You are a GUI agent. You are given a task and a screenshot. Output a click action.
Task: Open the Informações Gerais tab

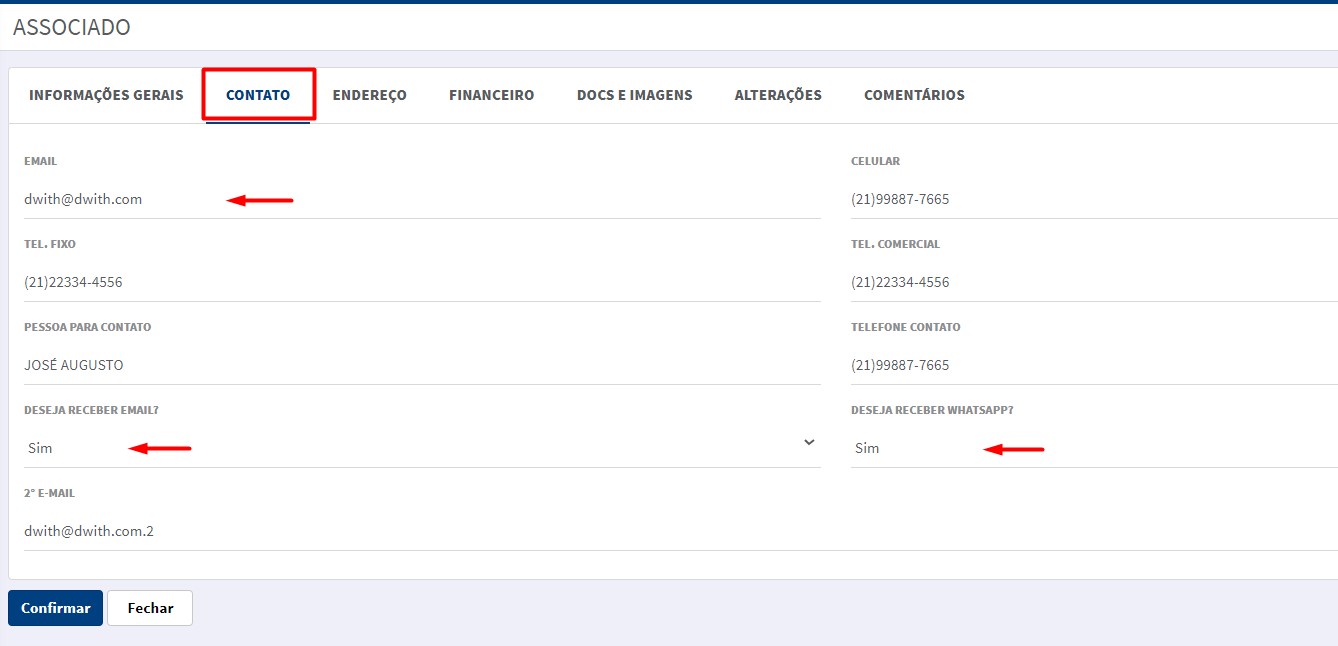(106, 95)
